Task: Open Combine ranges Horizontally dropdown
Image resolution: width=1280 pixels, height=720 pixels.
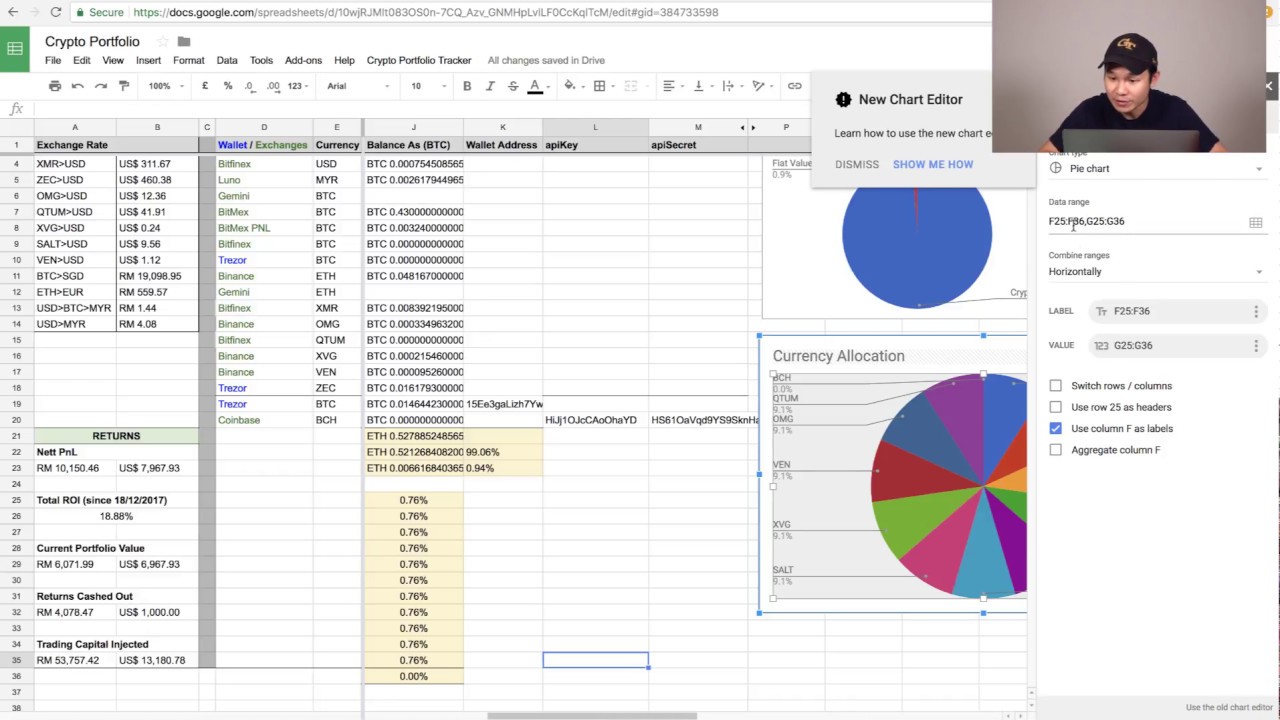Action: 1155,272
